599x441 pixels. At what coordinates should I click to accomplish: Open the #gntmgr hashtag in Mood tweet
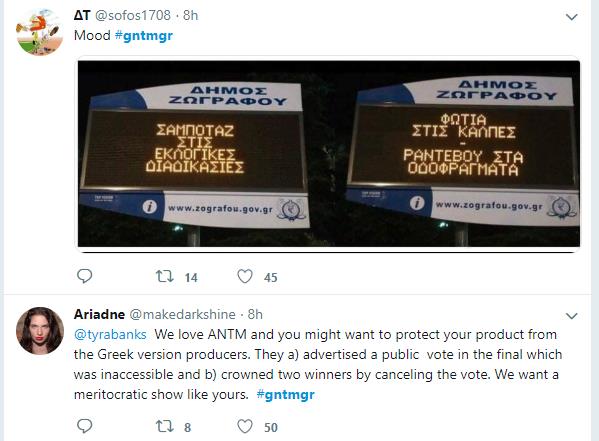[x=144, y=36]
